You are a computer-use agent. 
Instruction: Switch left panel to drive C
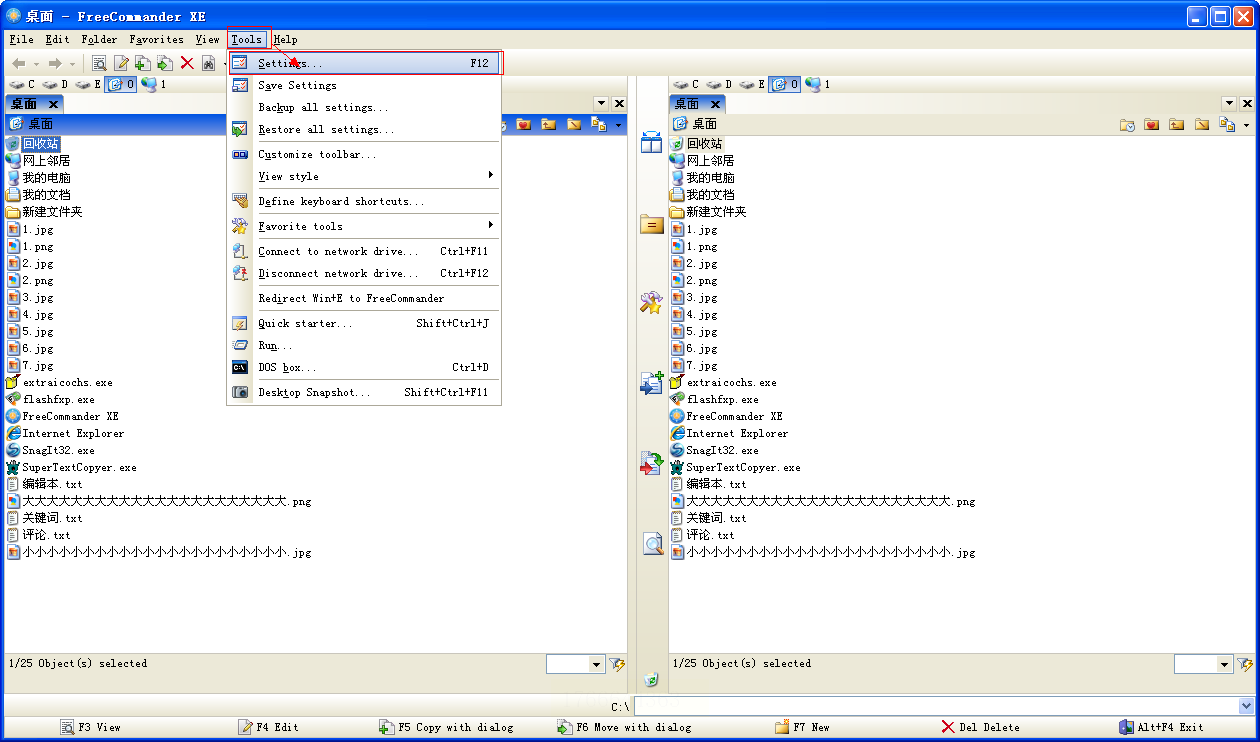[23, 85]
